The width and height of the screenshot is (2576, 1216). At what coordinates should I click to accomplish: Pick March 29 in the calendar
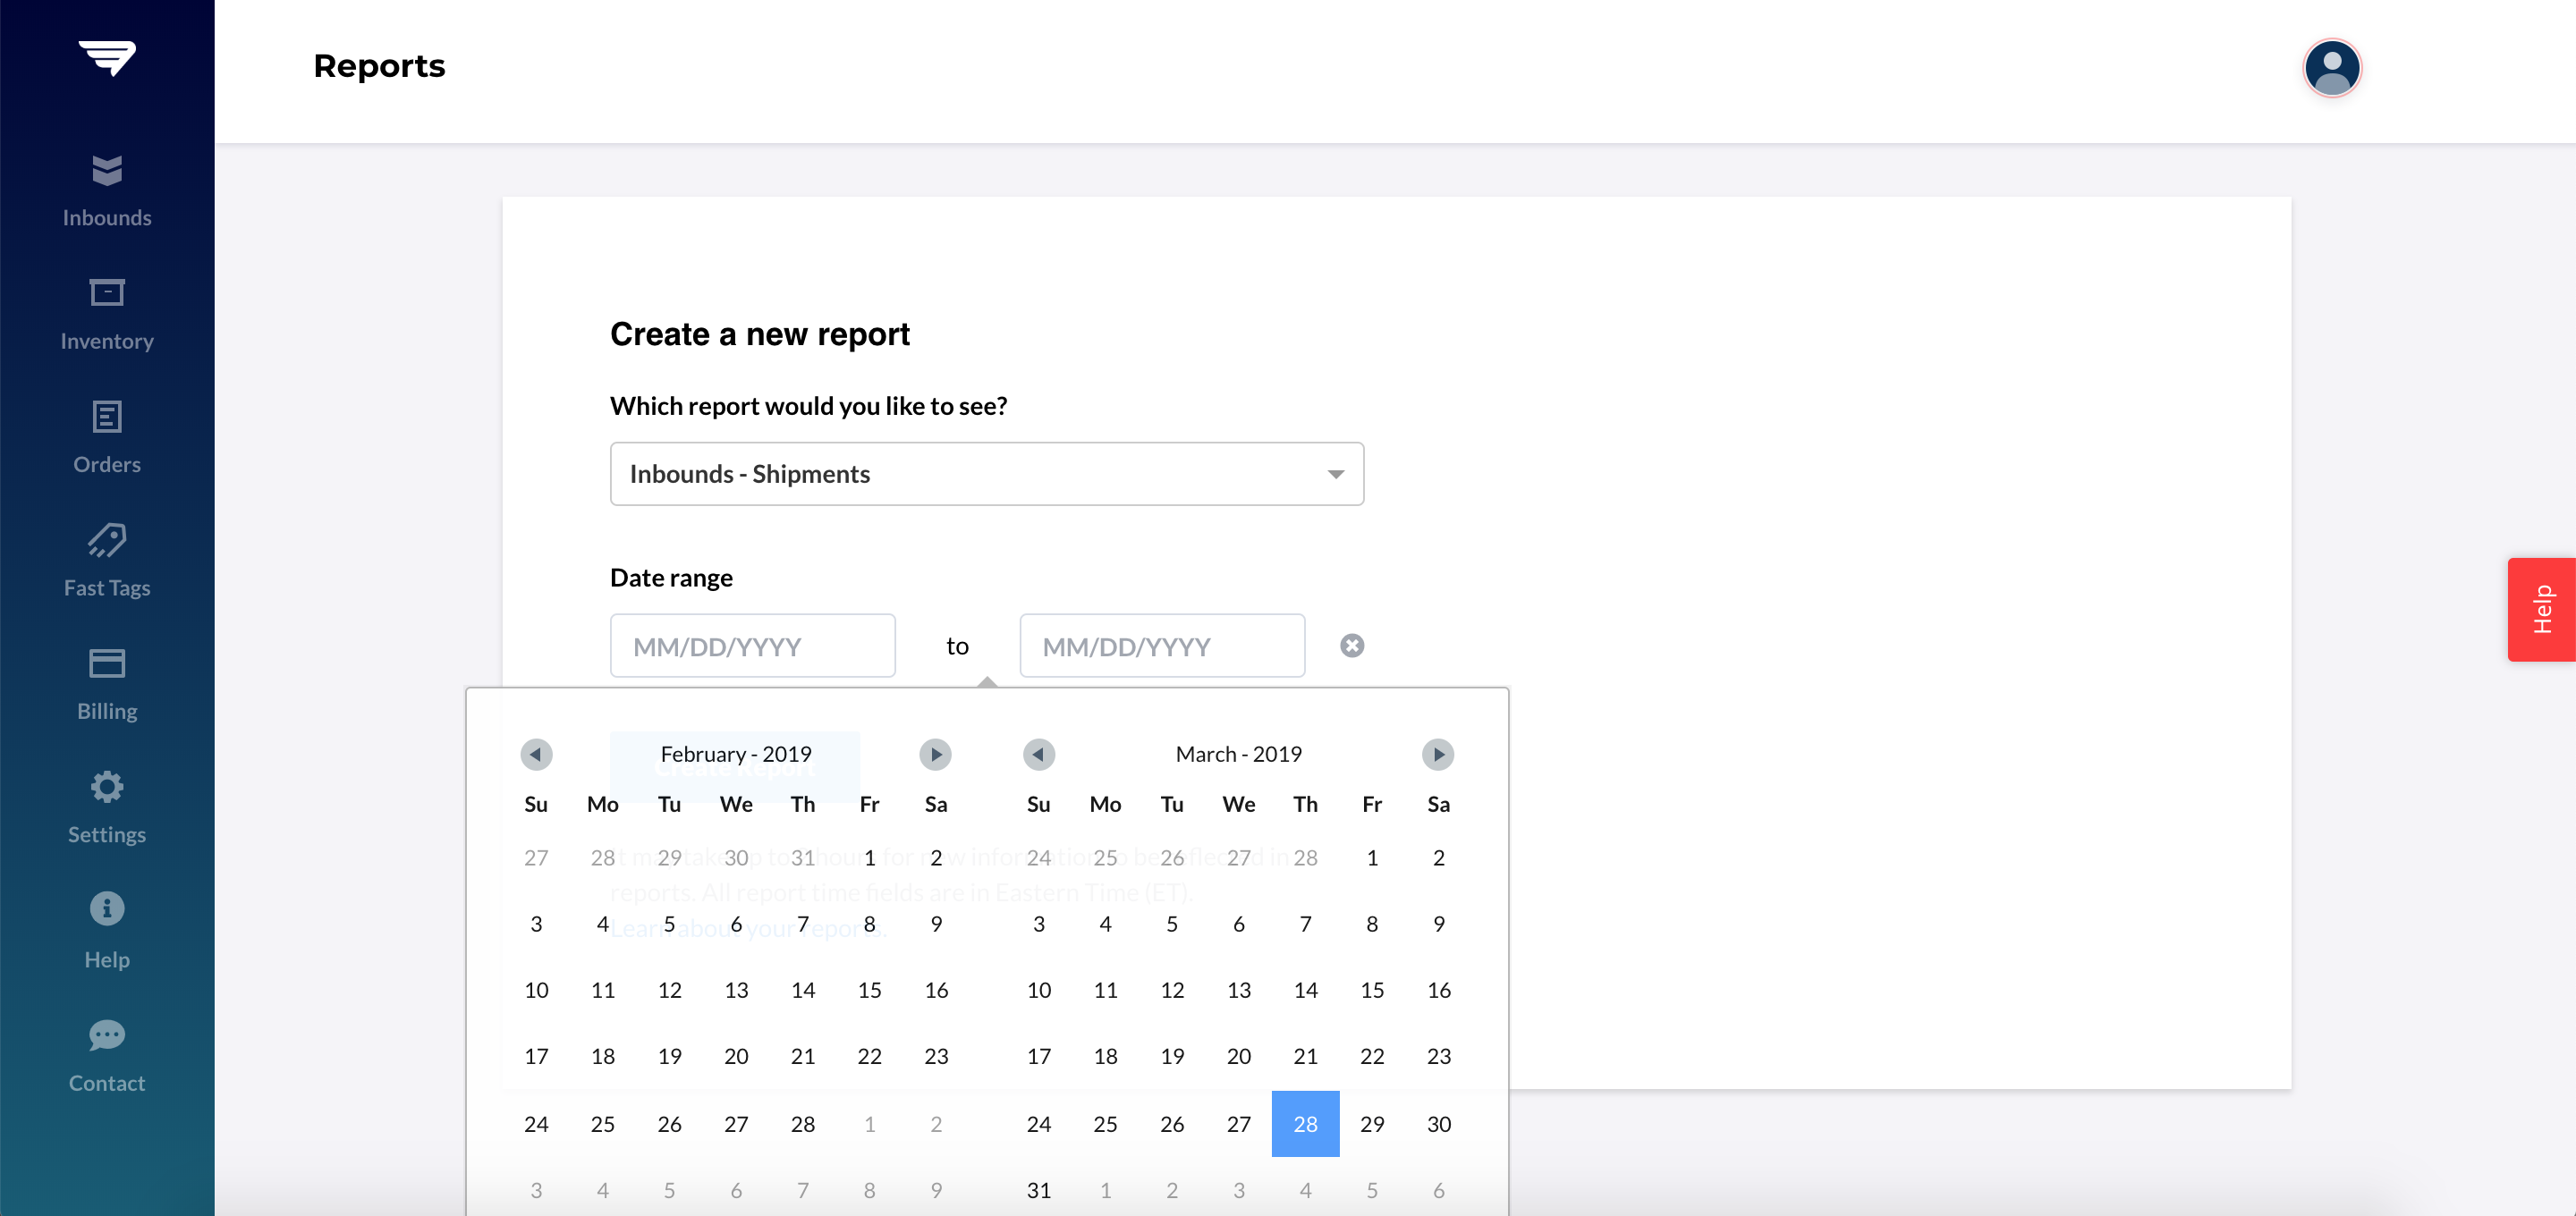[1372, 1124]
